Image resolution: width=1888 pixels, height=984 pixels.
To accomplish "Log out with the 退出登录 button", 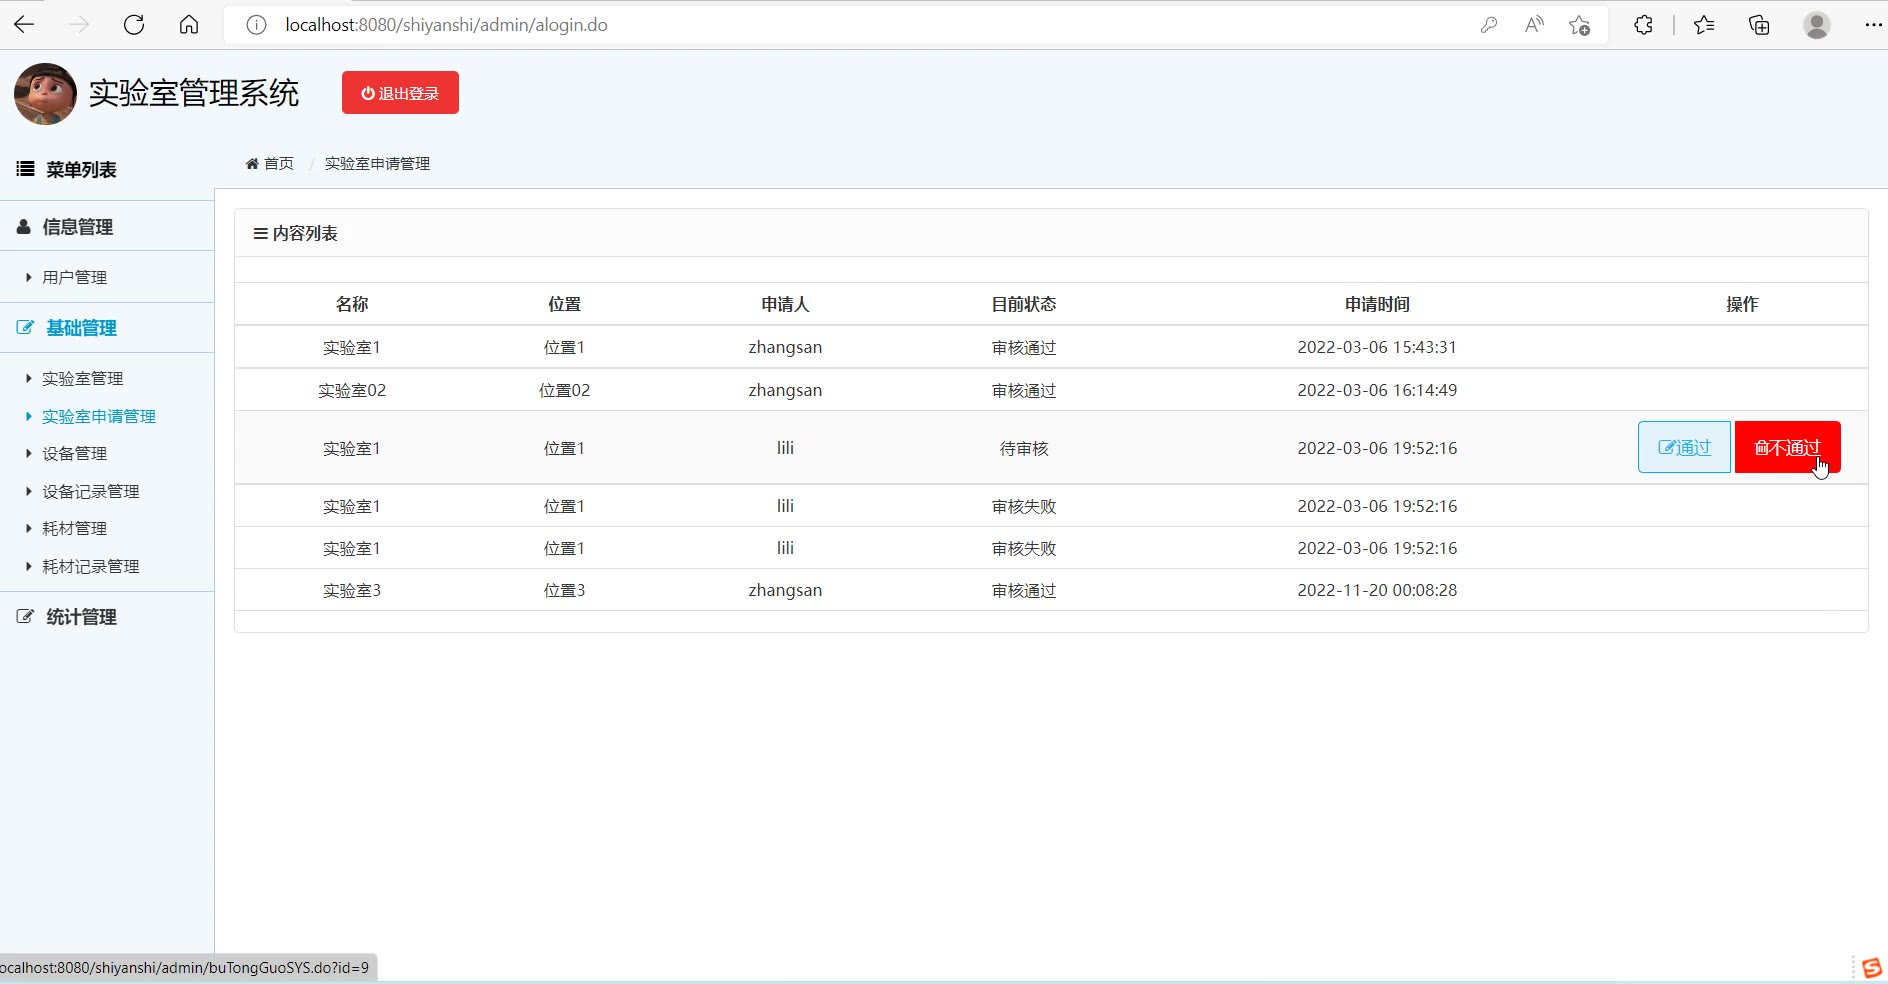I will 400,93.
